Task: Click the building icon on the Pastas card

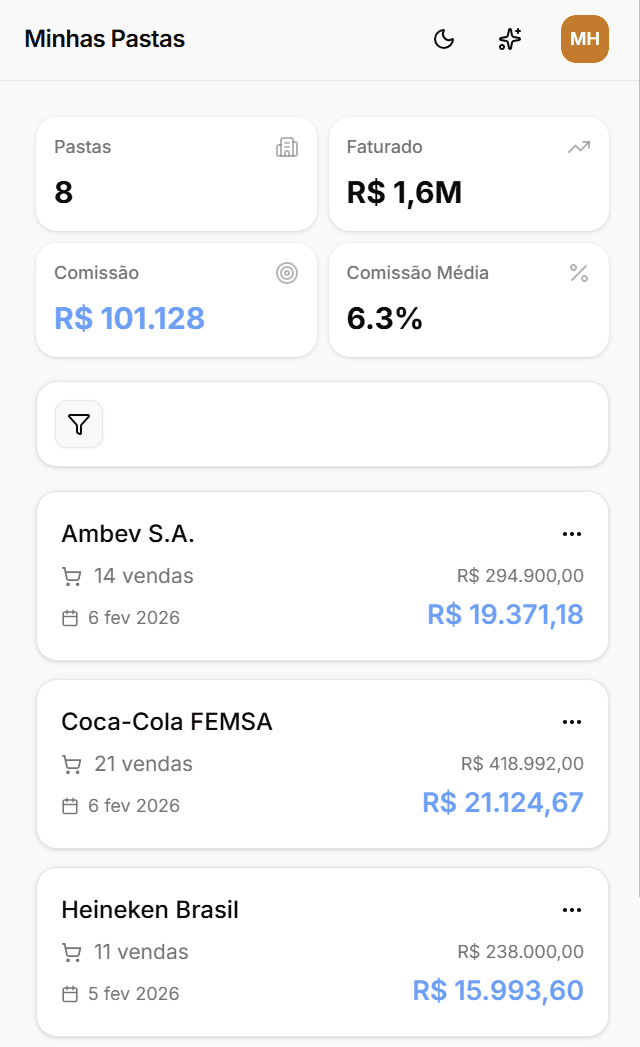Action: click(288, 146)
